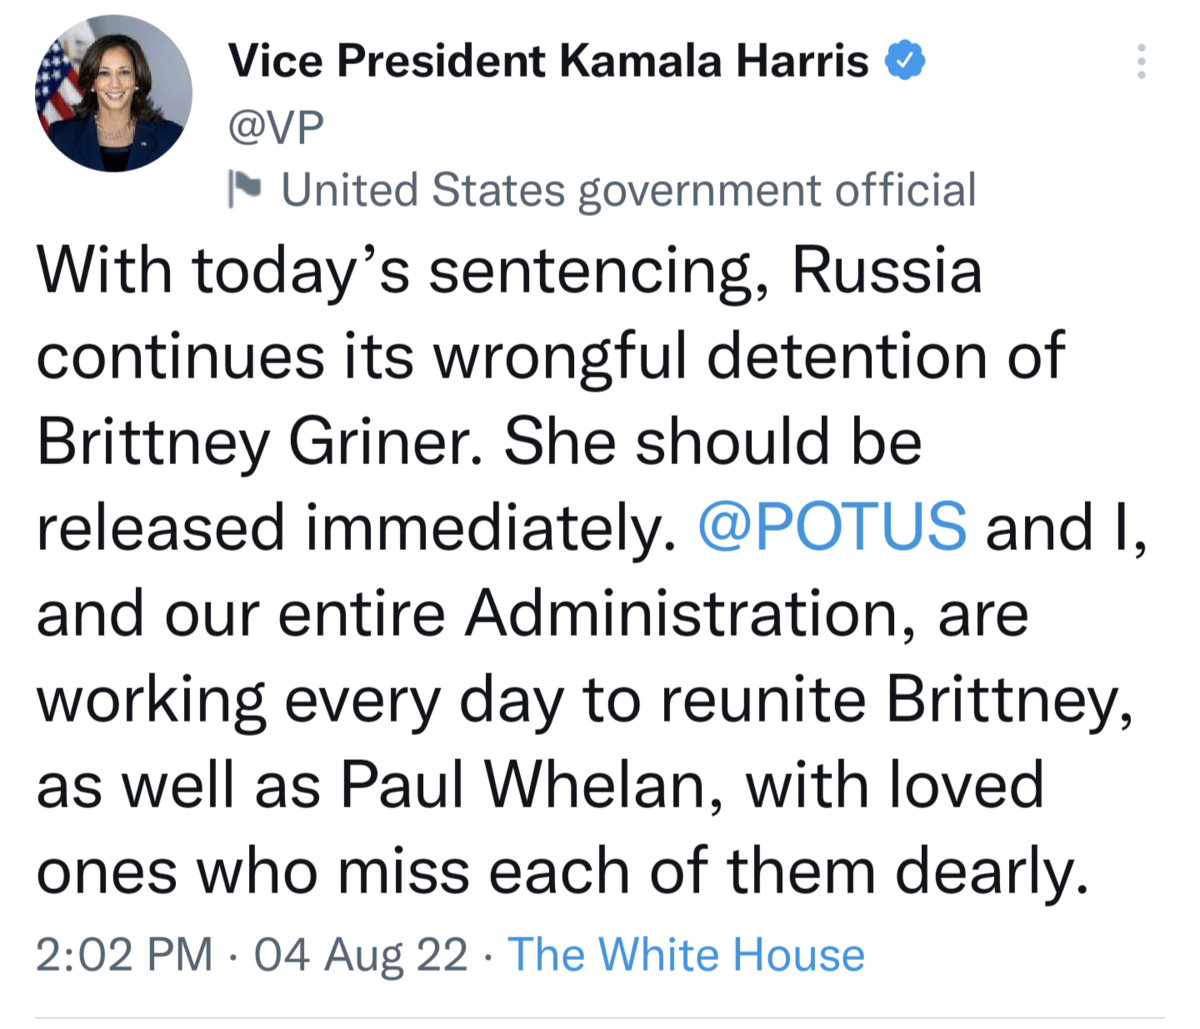The image size is (1200, 1029).
Task: Click the last line ending "them dearly"
Action: click(x=560, y=871)
